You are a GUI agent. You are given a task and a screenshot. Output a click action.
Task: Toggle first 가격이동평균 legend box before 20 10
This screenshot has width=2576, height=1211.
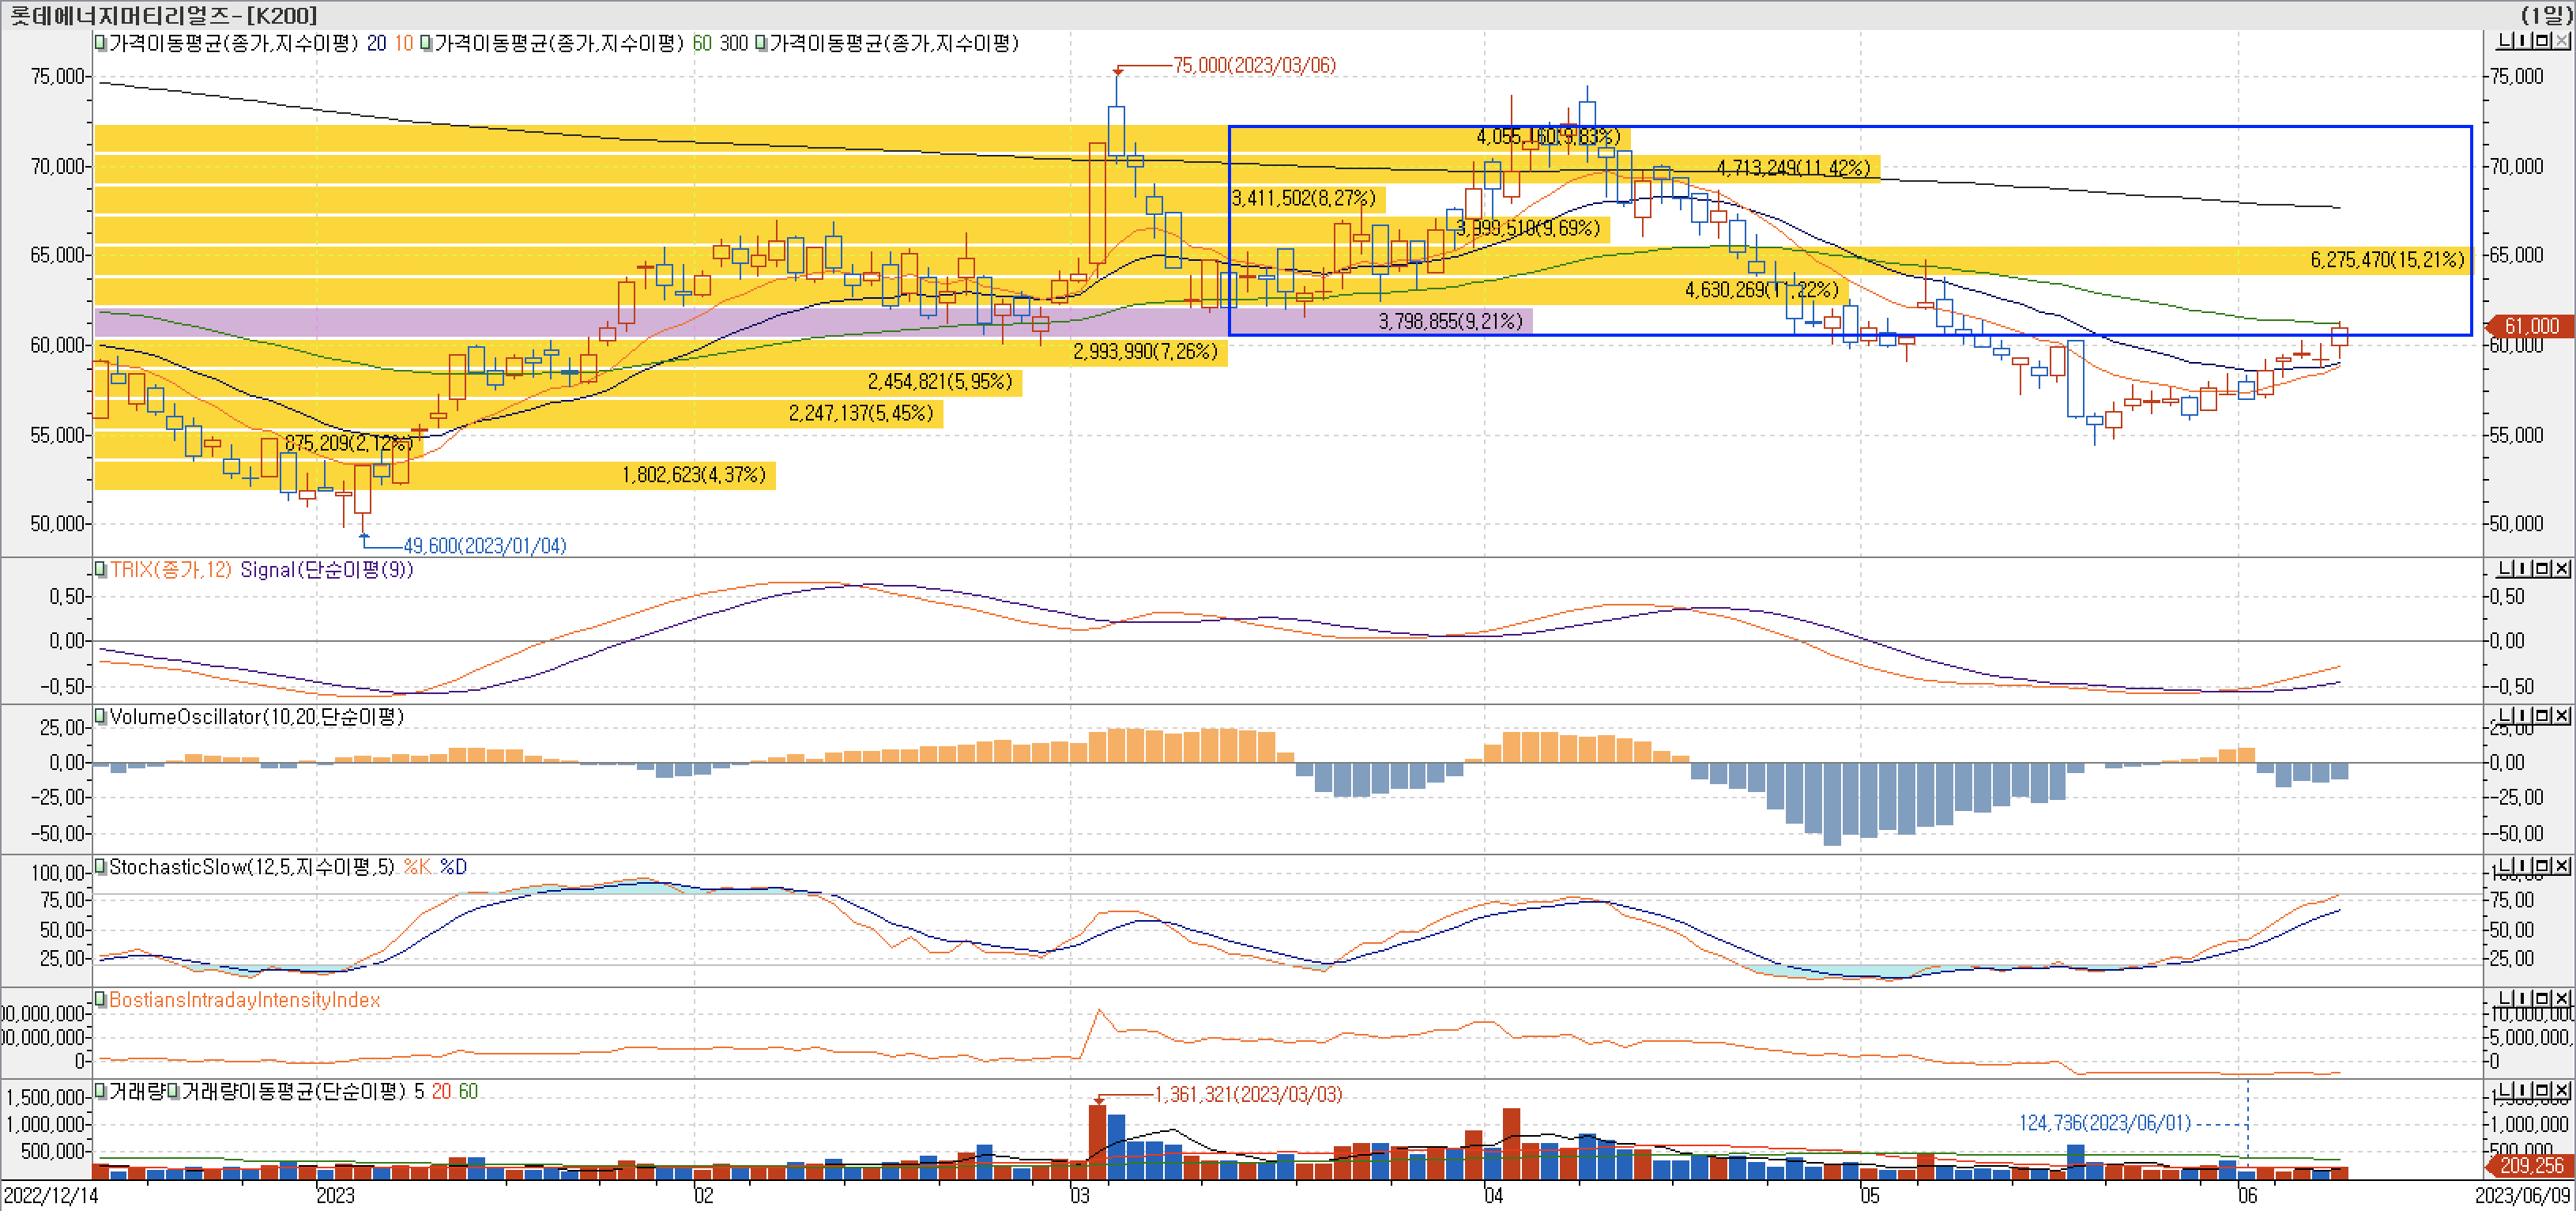pos(100,43)
